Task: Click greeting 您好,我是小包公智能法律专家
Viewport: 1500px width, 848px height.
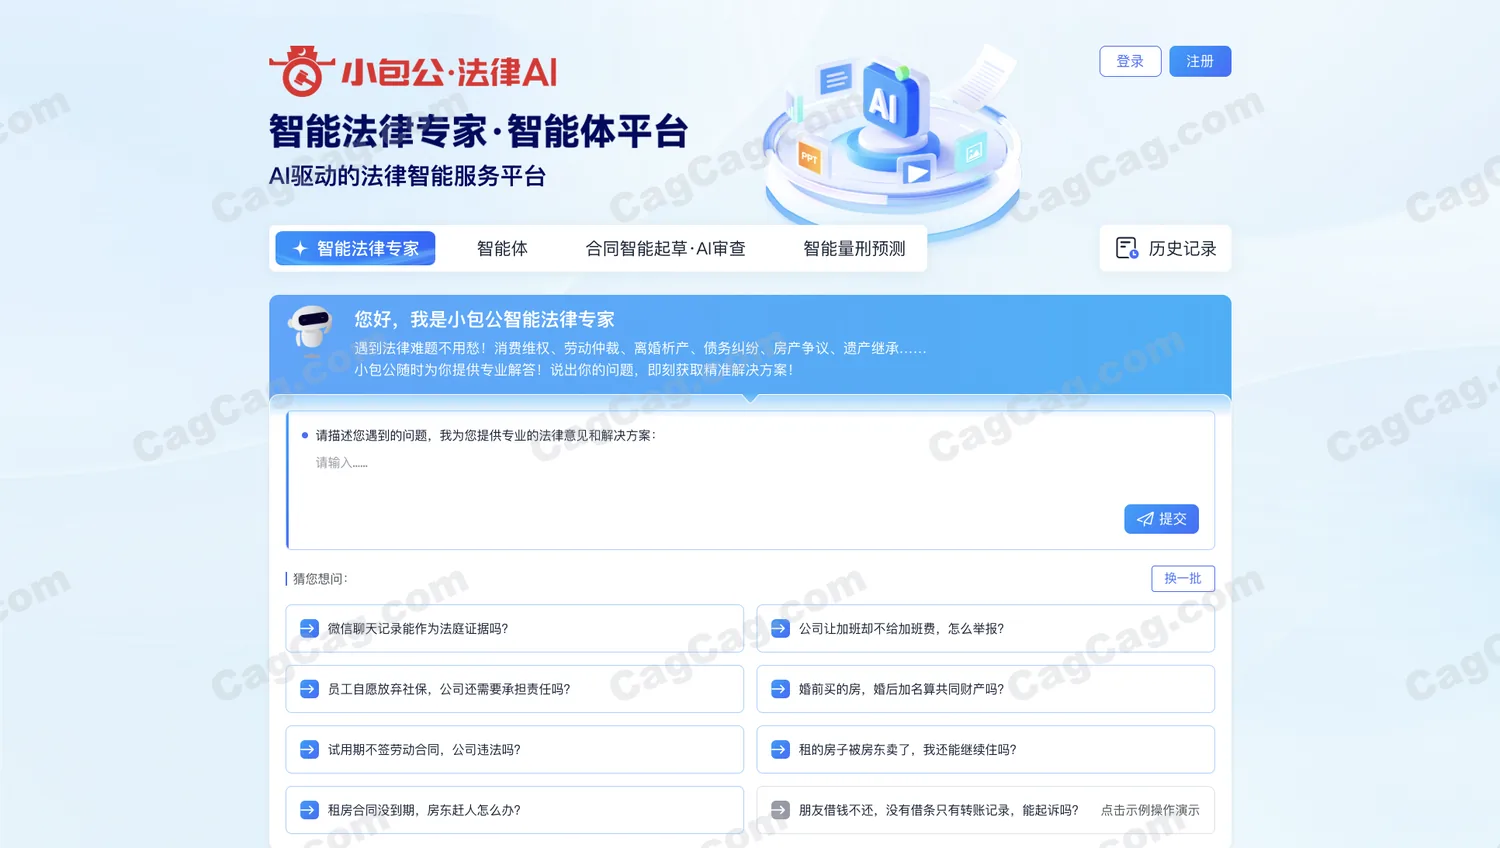Action: (484, 319)
